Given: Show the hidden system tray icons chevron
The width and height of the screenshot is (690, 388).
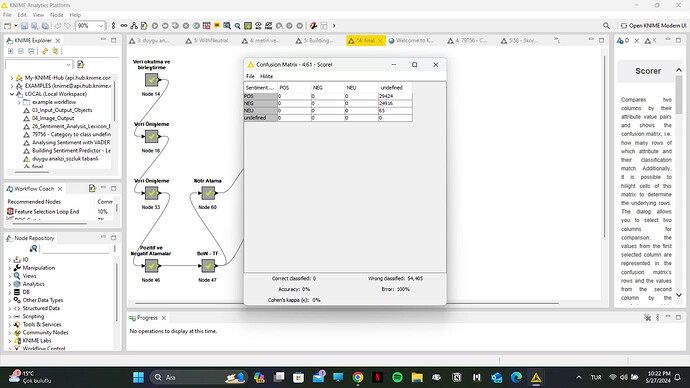Looking at the screenshot, I should (579, 377).
